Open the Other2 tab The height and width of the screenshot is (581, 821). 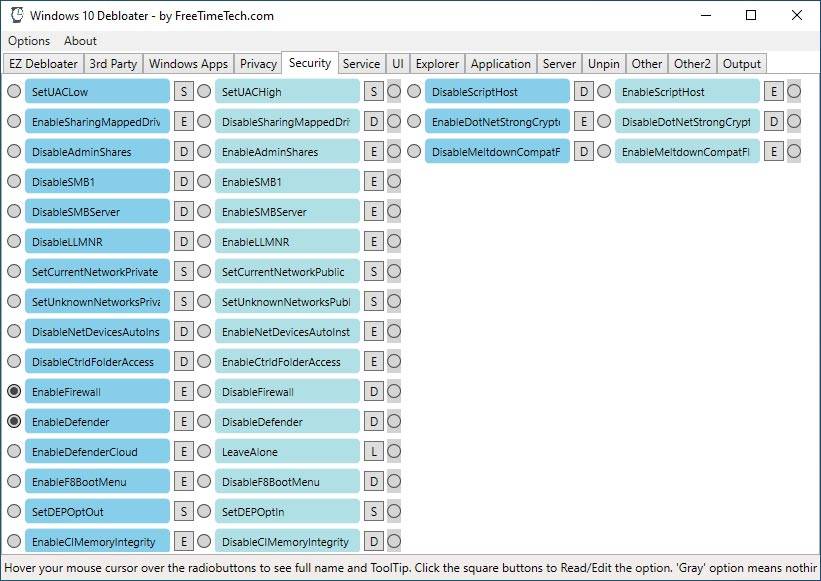(x=692, y=64)
